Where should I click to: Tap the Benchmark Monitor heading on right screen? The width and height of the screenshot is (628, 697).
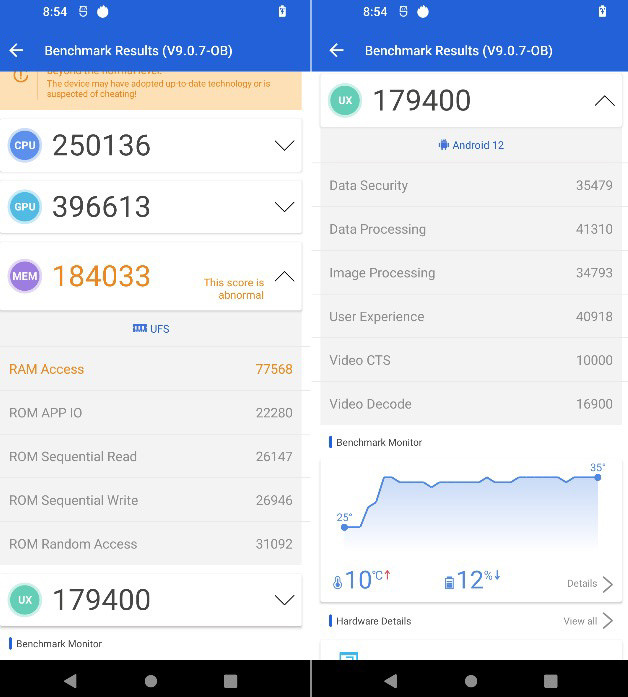click(379, 442)
